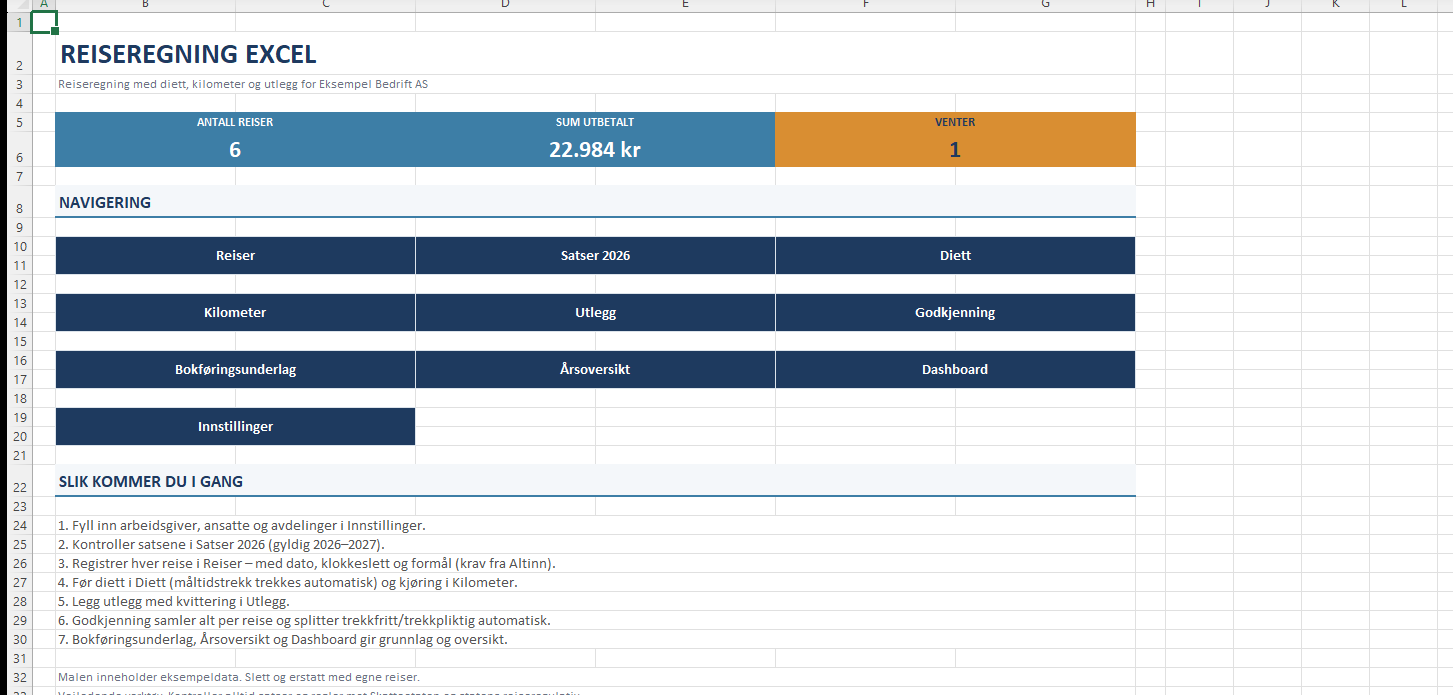This screenshot has width=1453, height=695.
Task: Select column C header
Action: (x=325, y=5)
